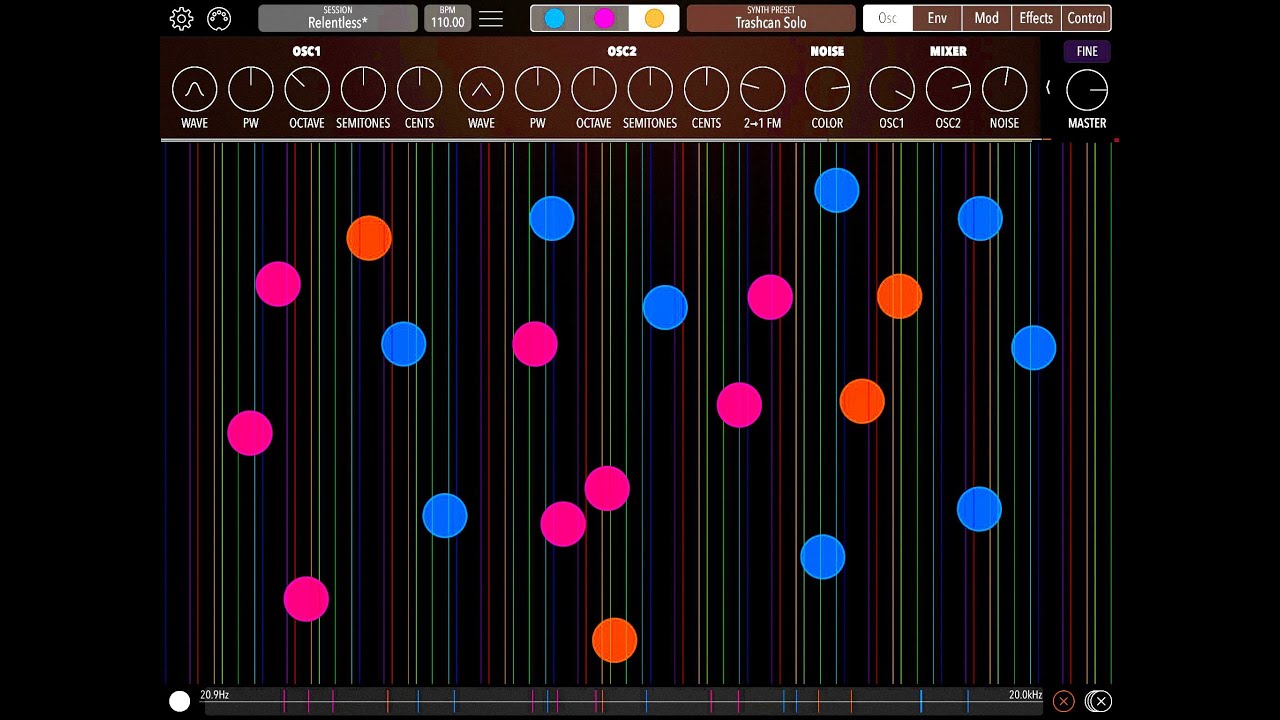This screenshot has height=720, width=1280.
Task: Switch to the Env tab
Action: [937, 18]
